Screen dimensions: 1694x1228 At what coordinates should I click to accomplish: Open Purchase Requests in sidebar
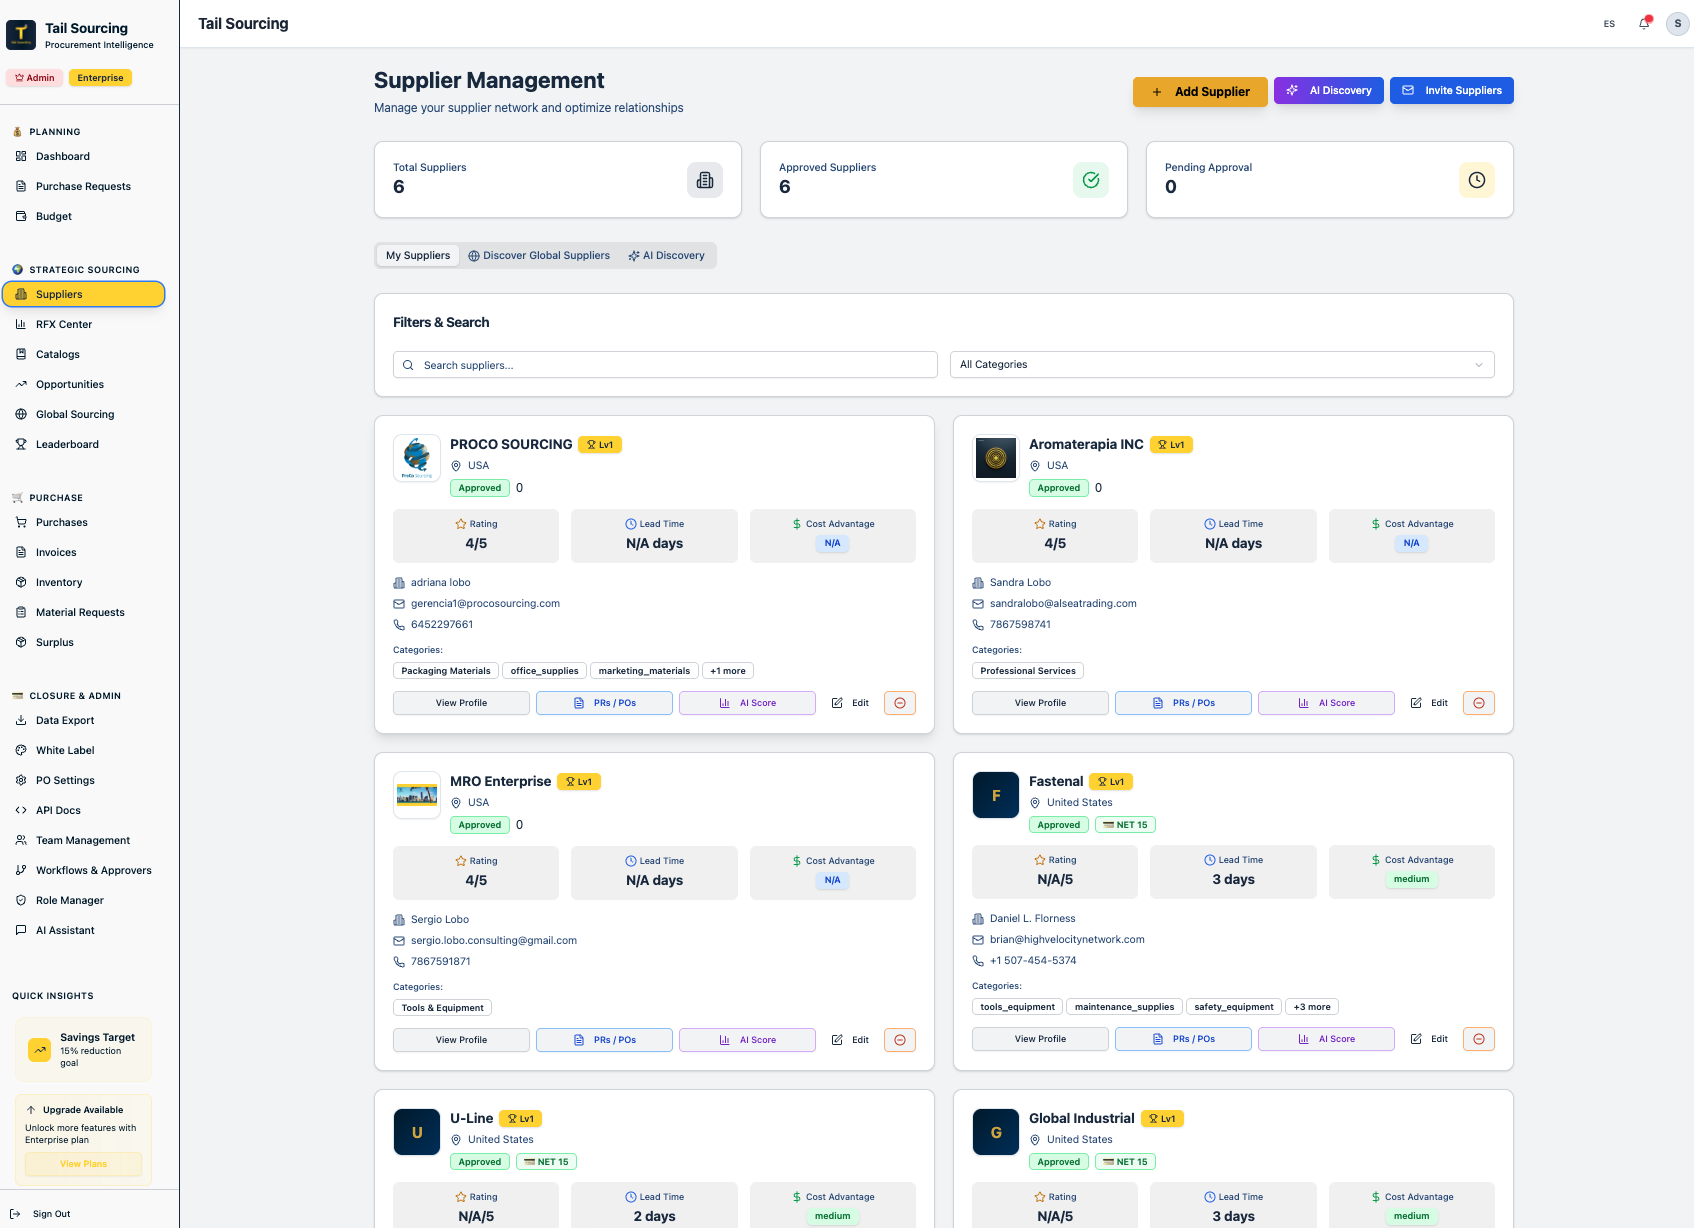point(83,186)
